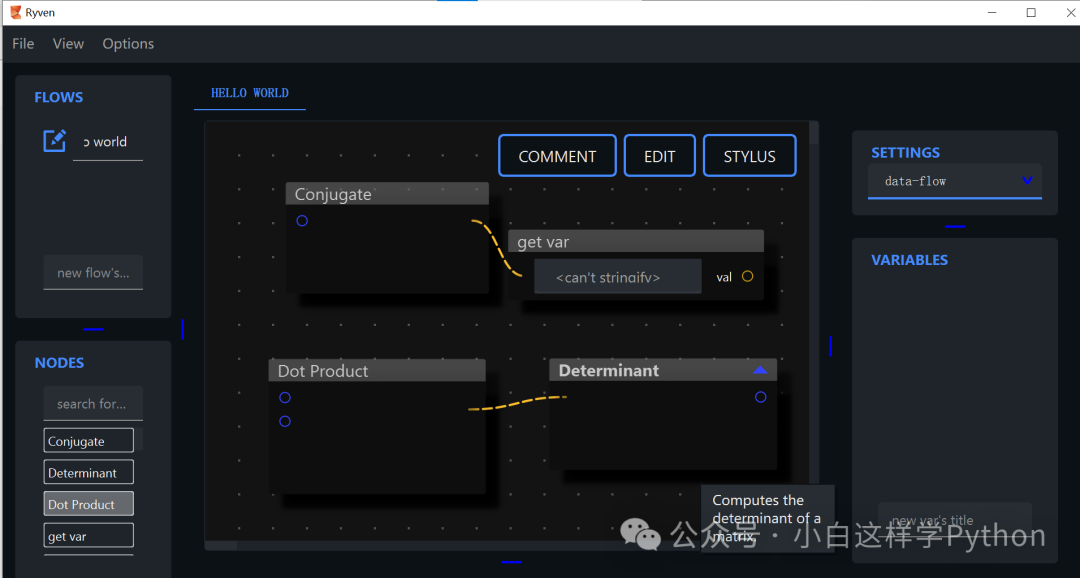Viewport: 1080px width, 578px height.
Task: Click the STYLUS button
Action: click(749, 156)
